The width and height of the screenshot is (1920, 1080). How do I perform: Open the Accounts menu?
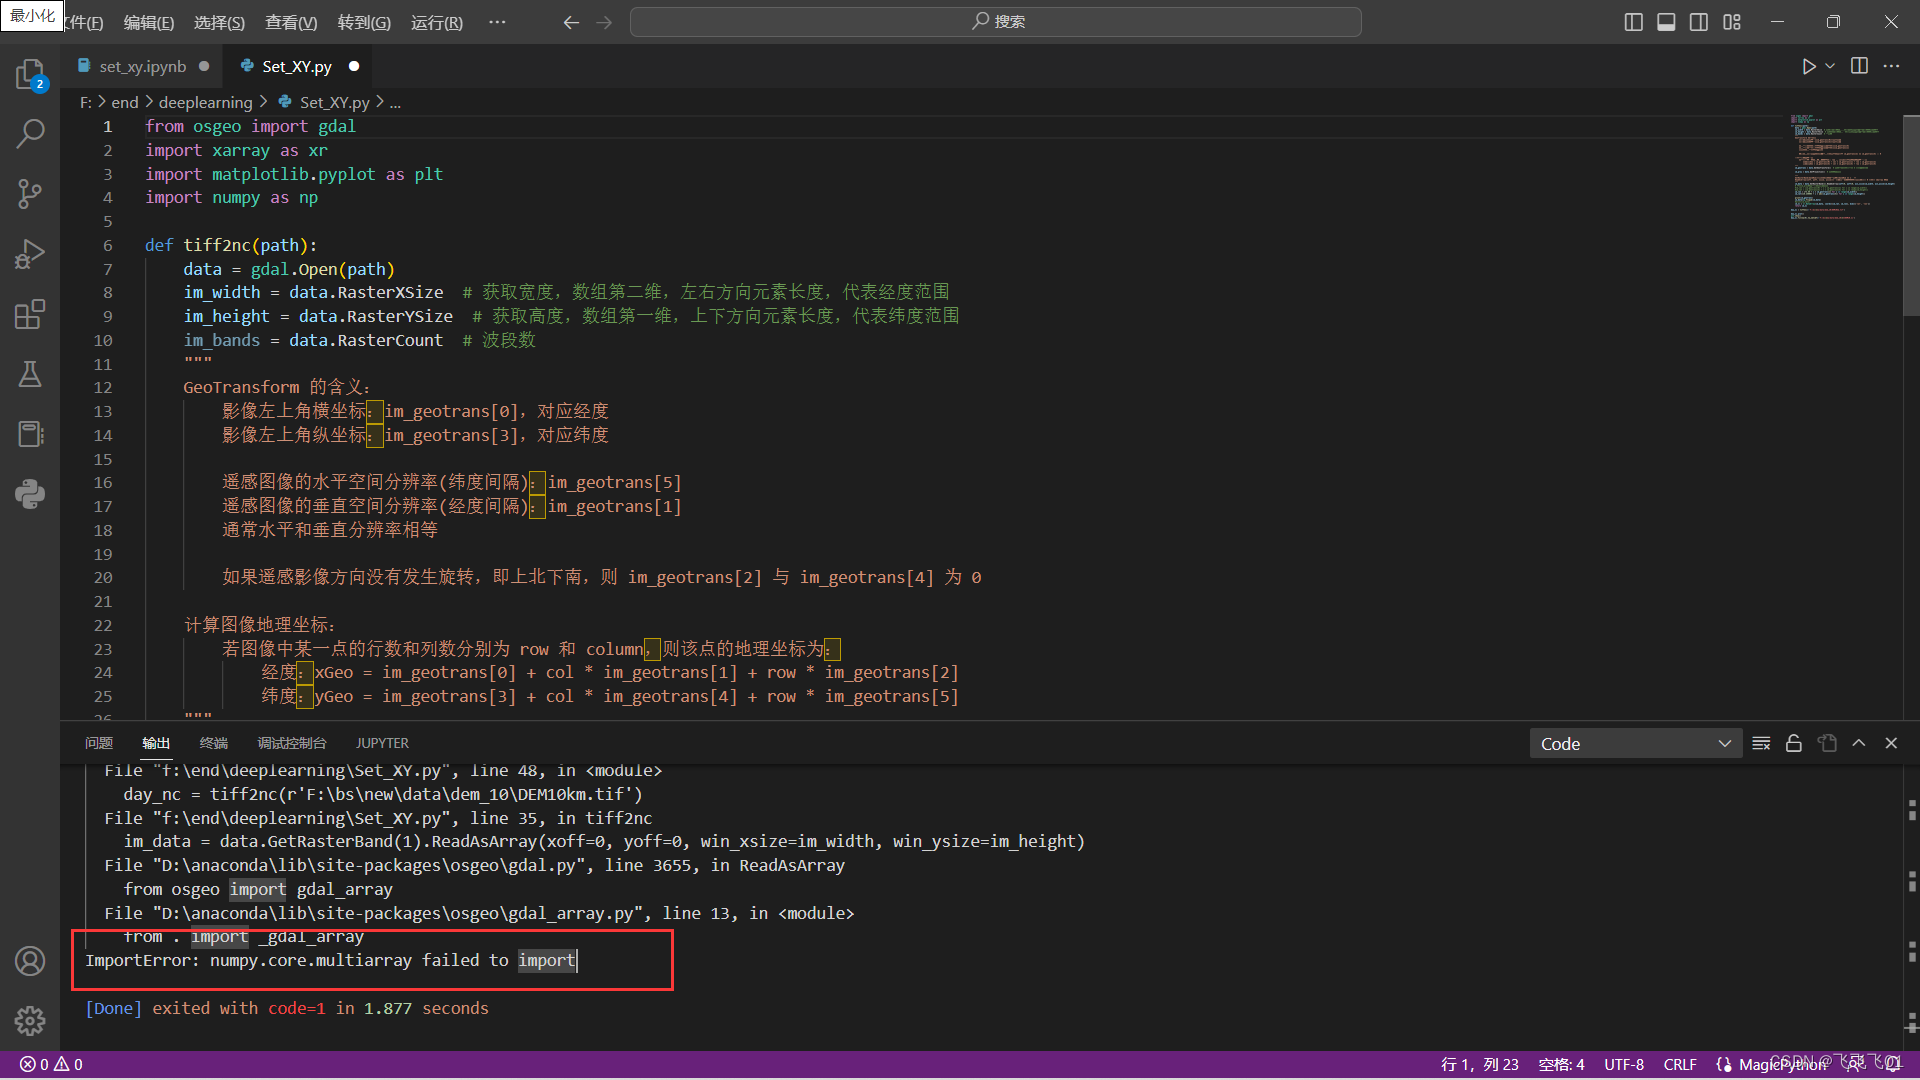[x=30, y=961]
